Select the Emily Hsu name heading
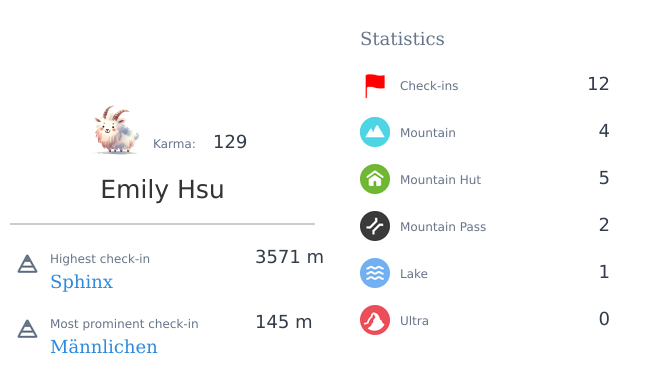650x385 pixels. coord(162,189)
